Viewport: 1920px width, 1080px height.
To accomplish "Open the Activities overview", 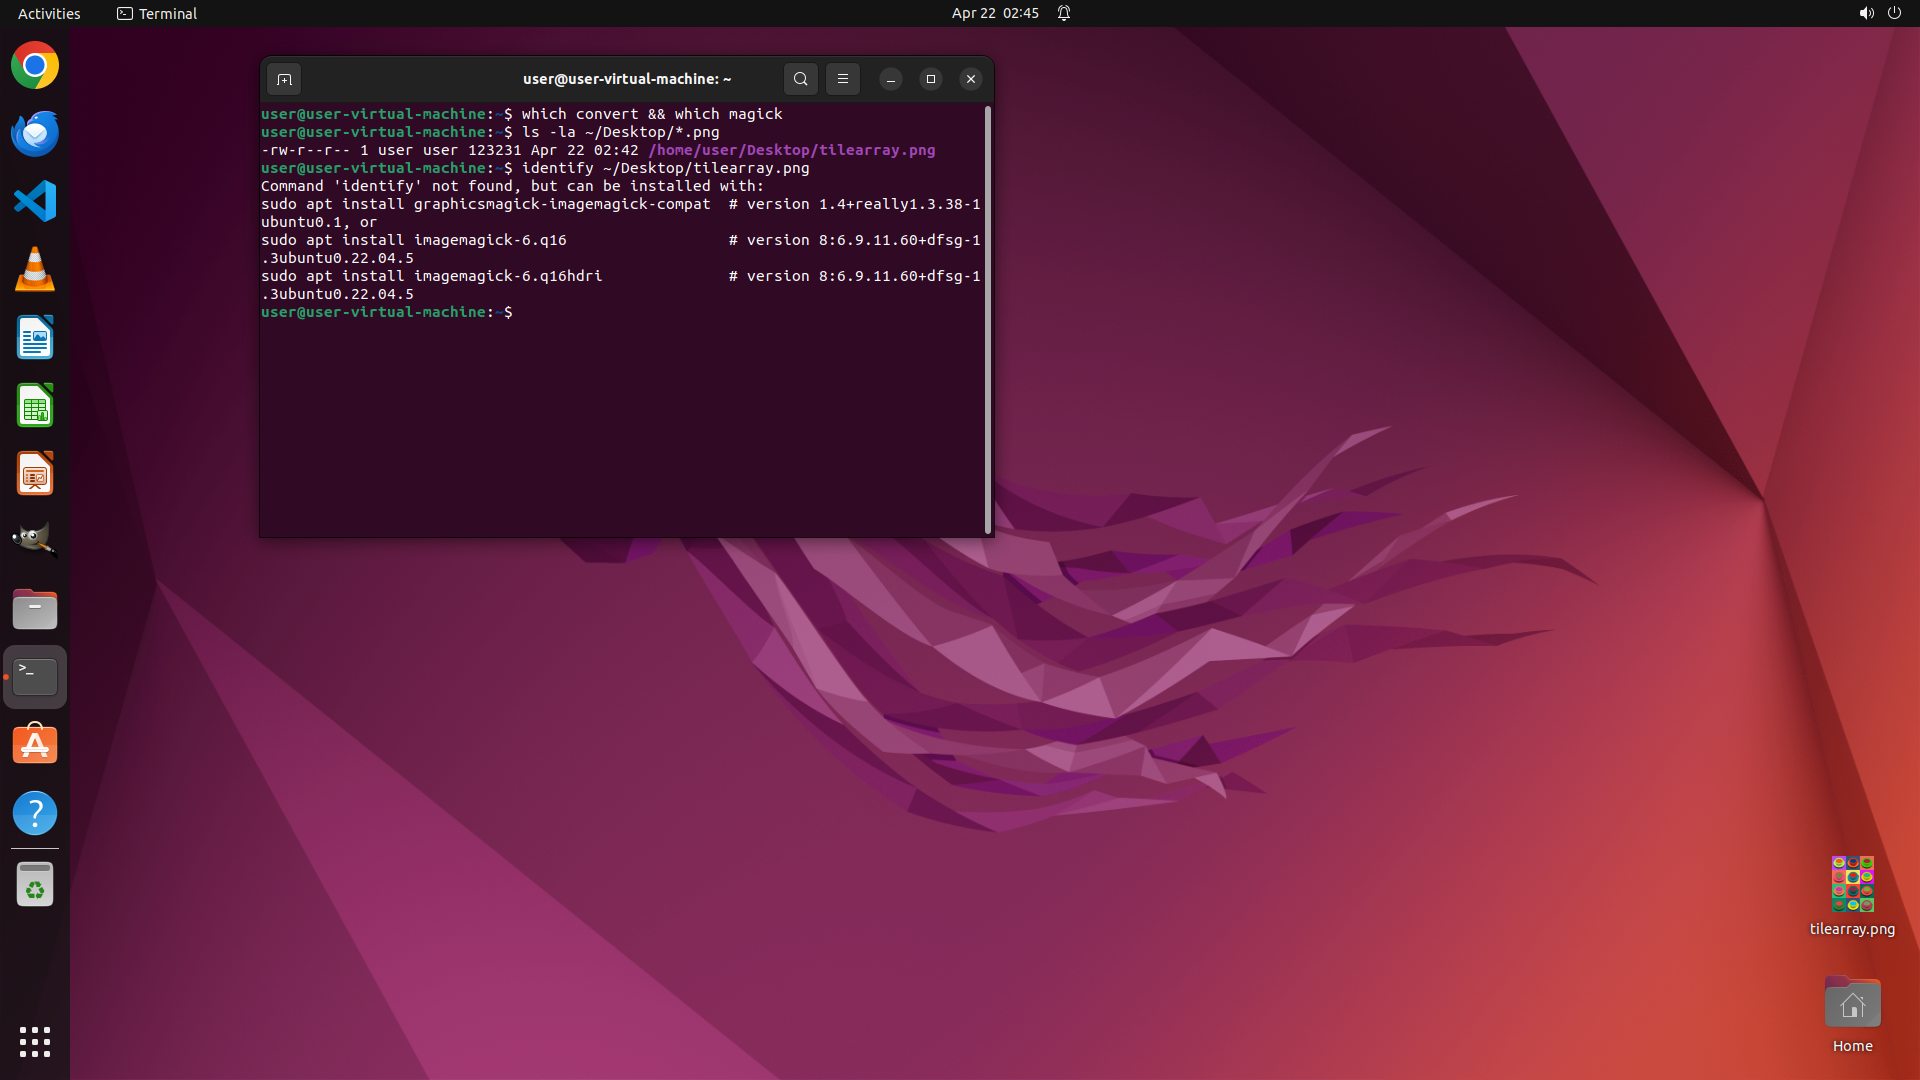I will pos(49,13).
